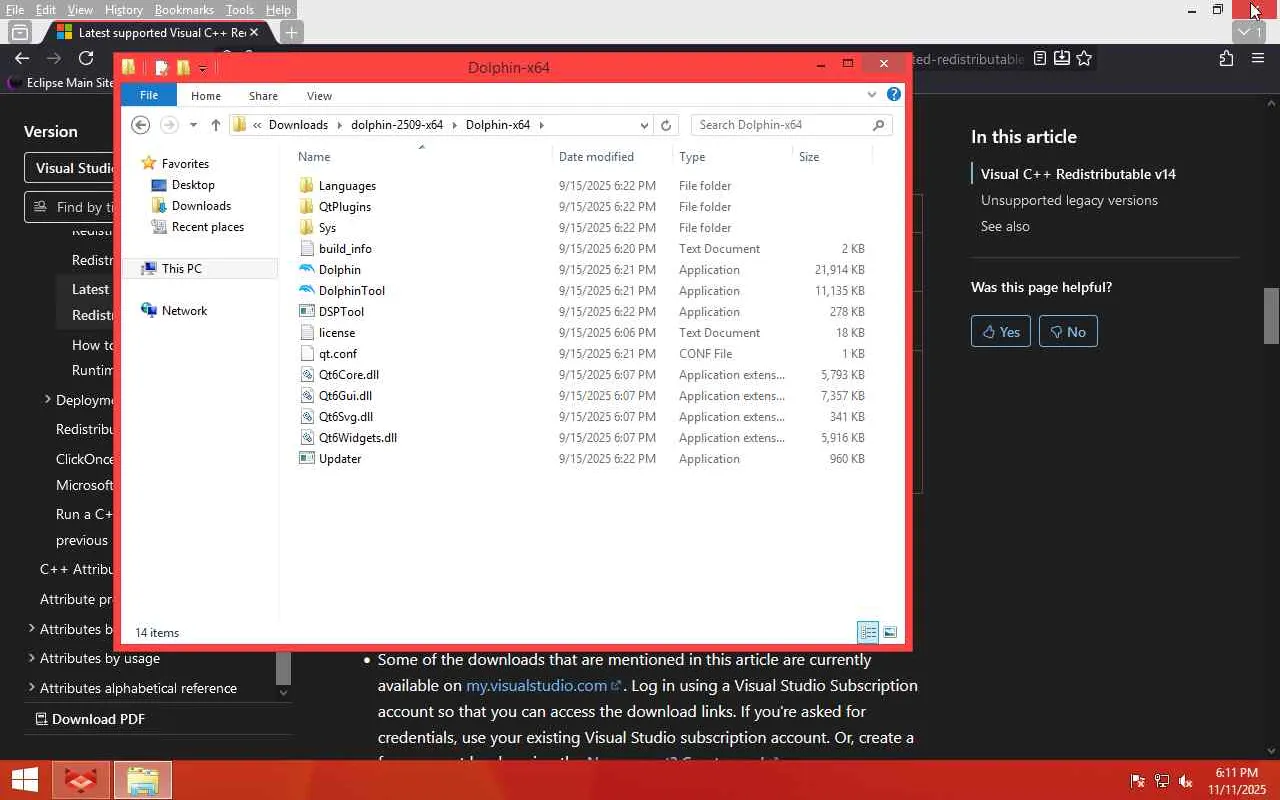Click Yes for page helpful feedback
The width and height of the screenshot is (1280, 800).
point(1001,332)
